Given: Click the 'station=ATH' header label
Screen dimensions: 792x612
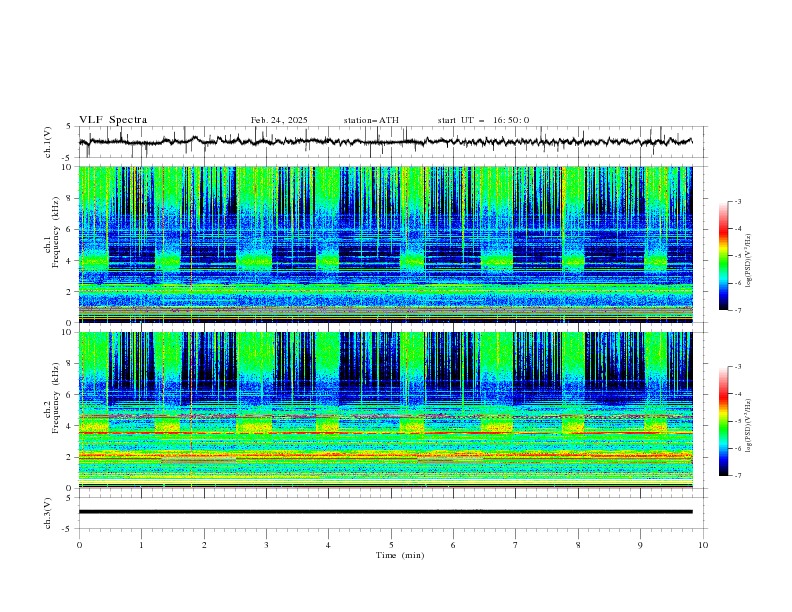Looking at the screenshot, I should 371,120.
